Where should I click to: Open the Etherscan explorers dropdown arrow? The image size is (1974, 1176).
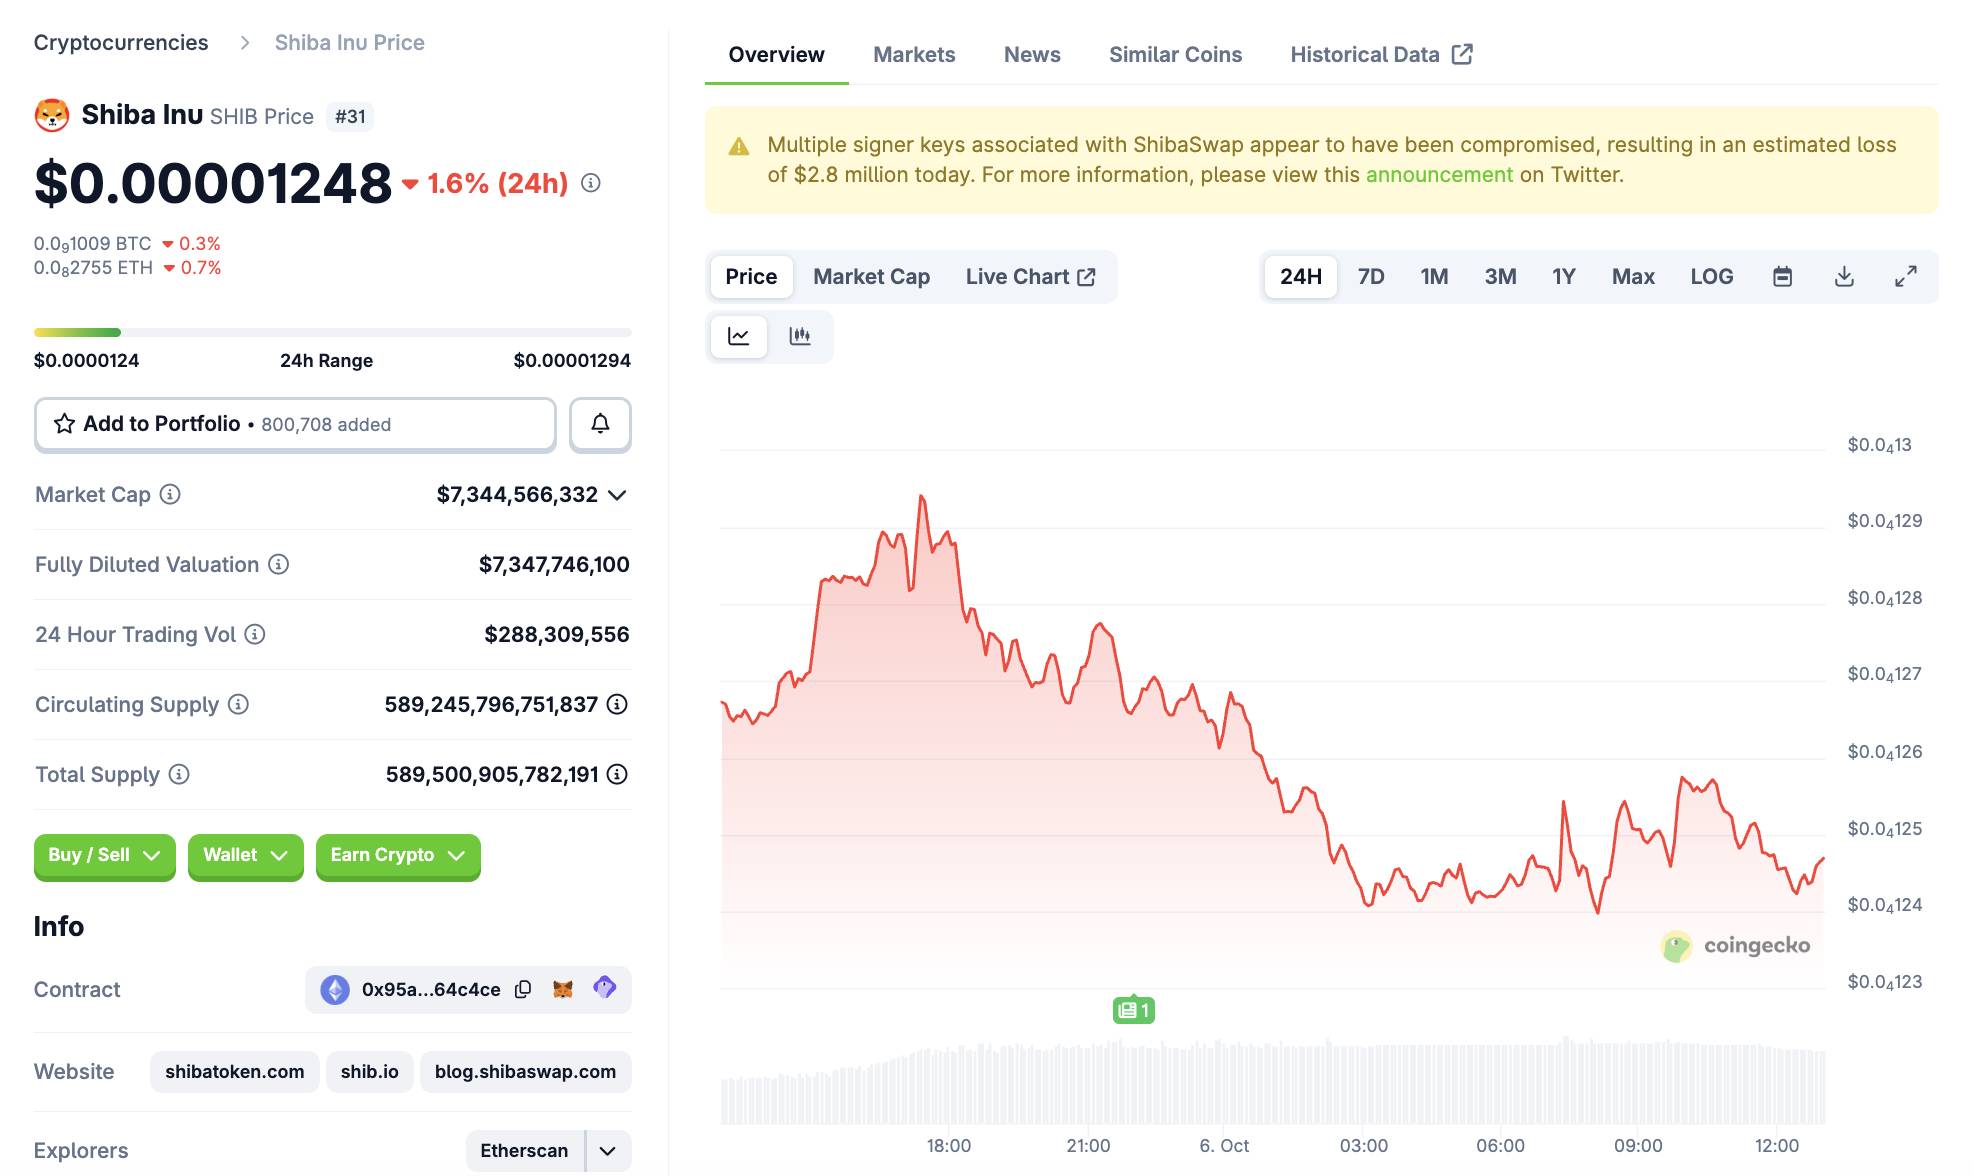pos(607,1150)
